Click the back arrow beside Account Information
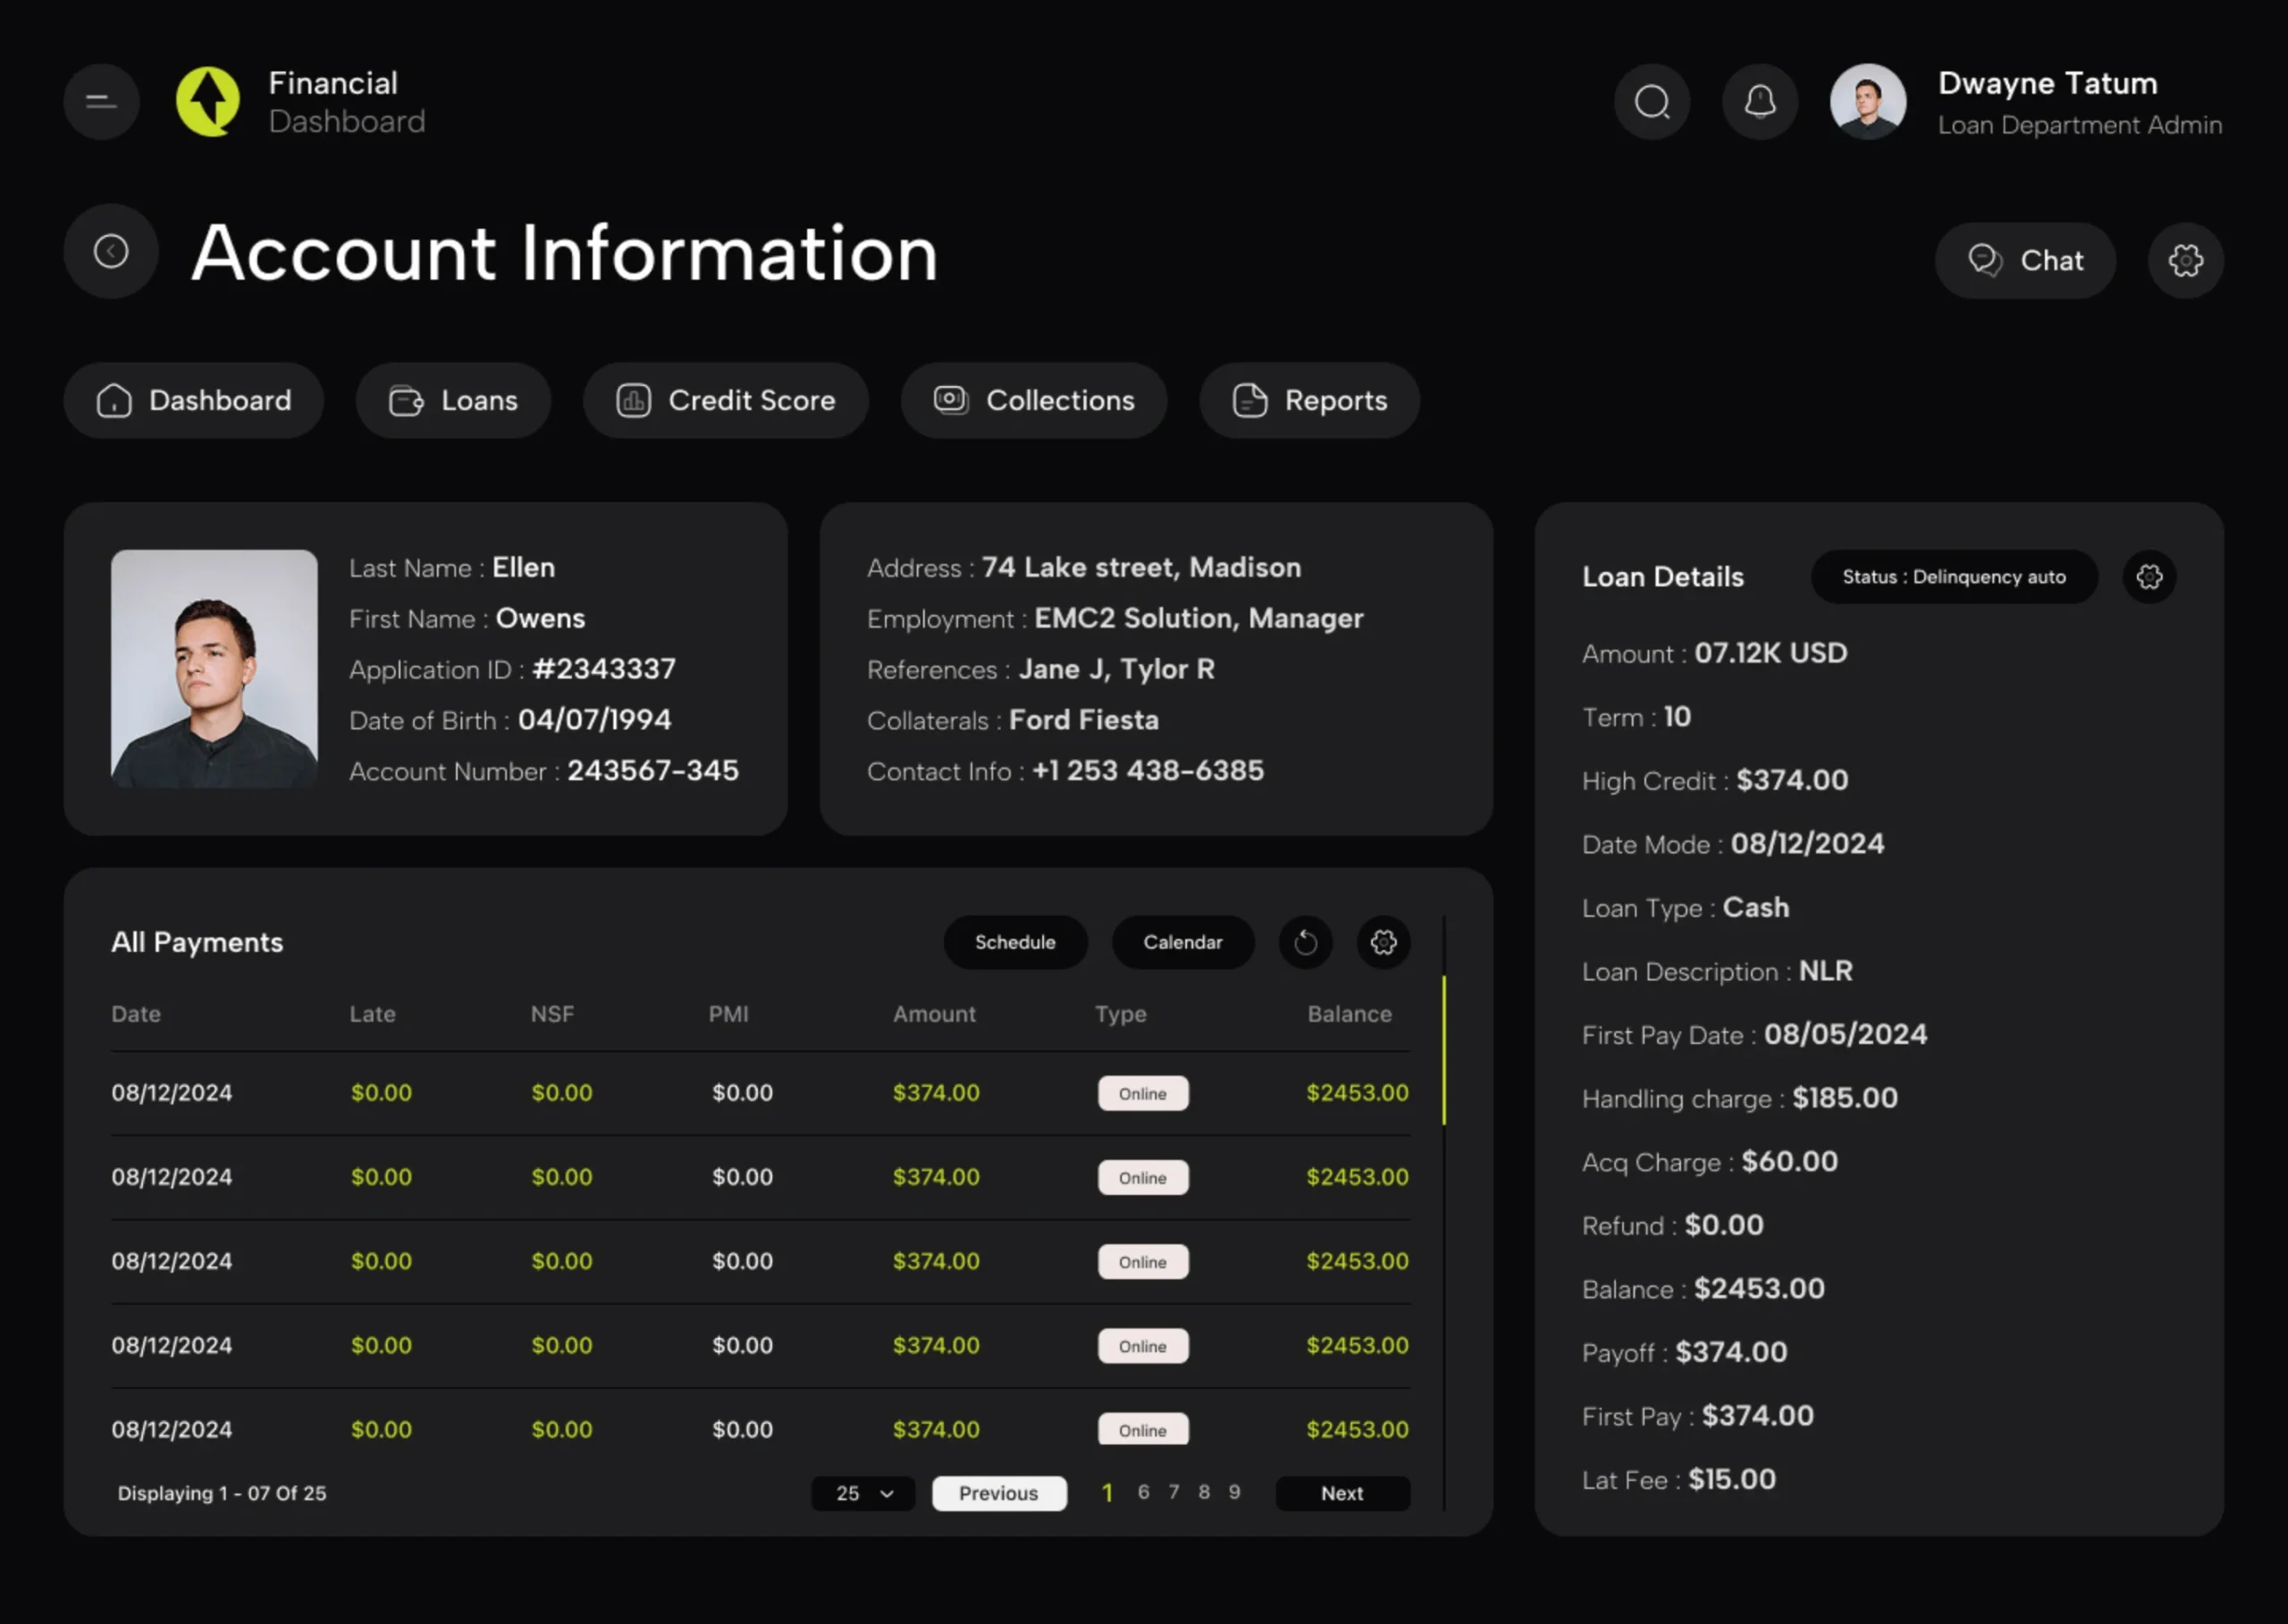2288x1624 pixels. point(111,251)
